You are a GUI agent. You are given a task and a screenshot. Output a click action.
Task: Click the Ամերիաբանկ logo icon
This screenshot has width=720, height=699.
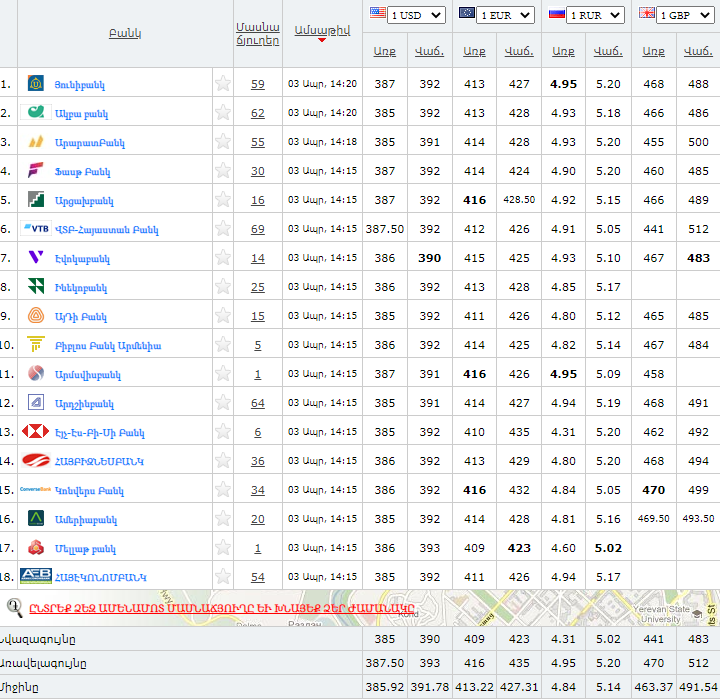[x=36, y=518]
